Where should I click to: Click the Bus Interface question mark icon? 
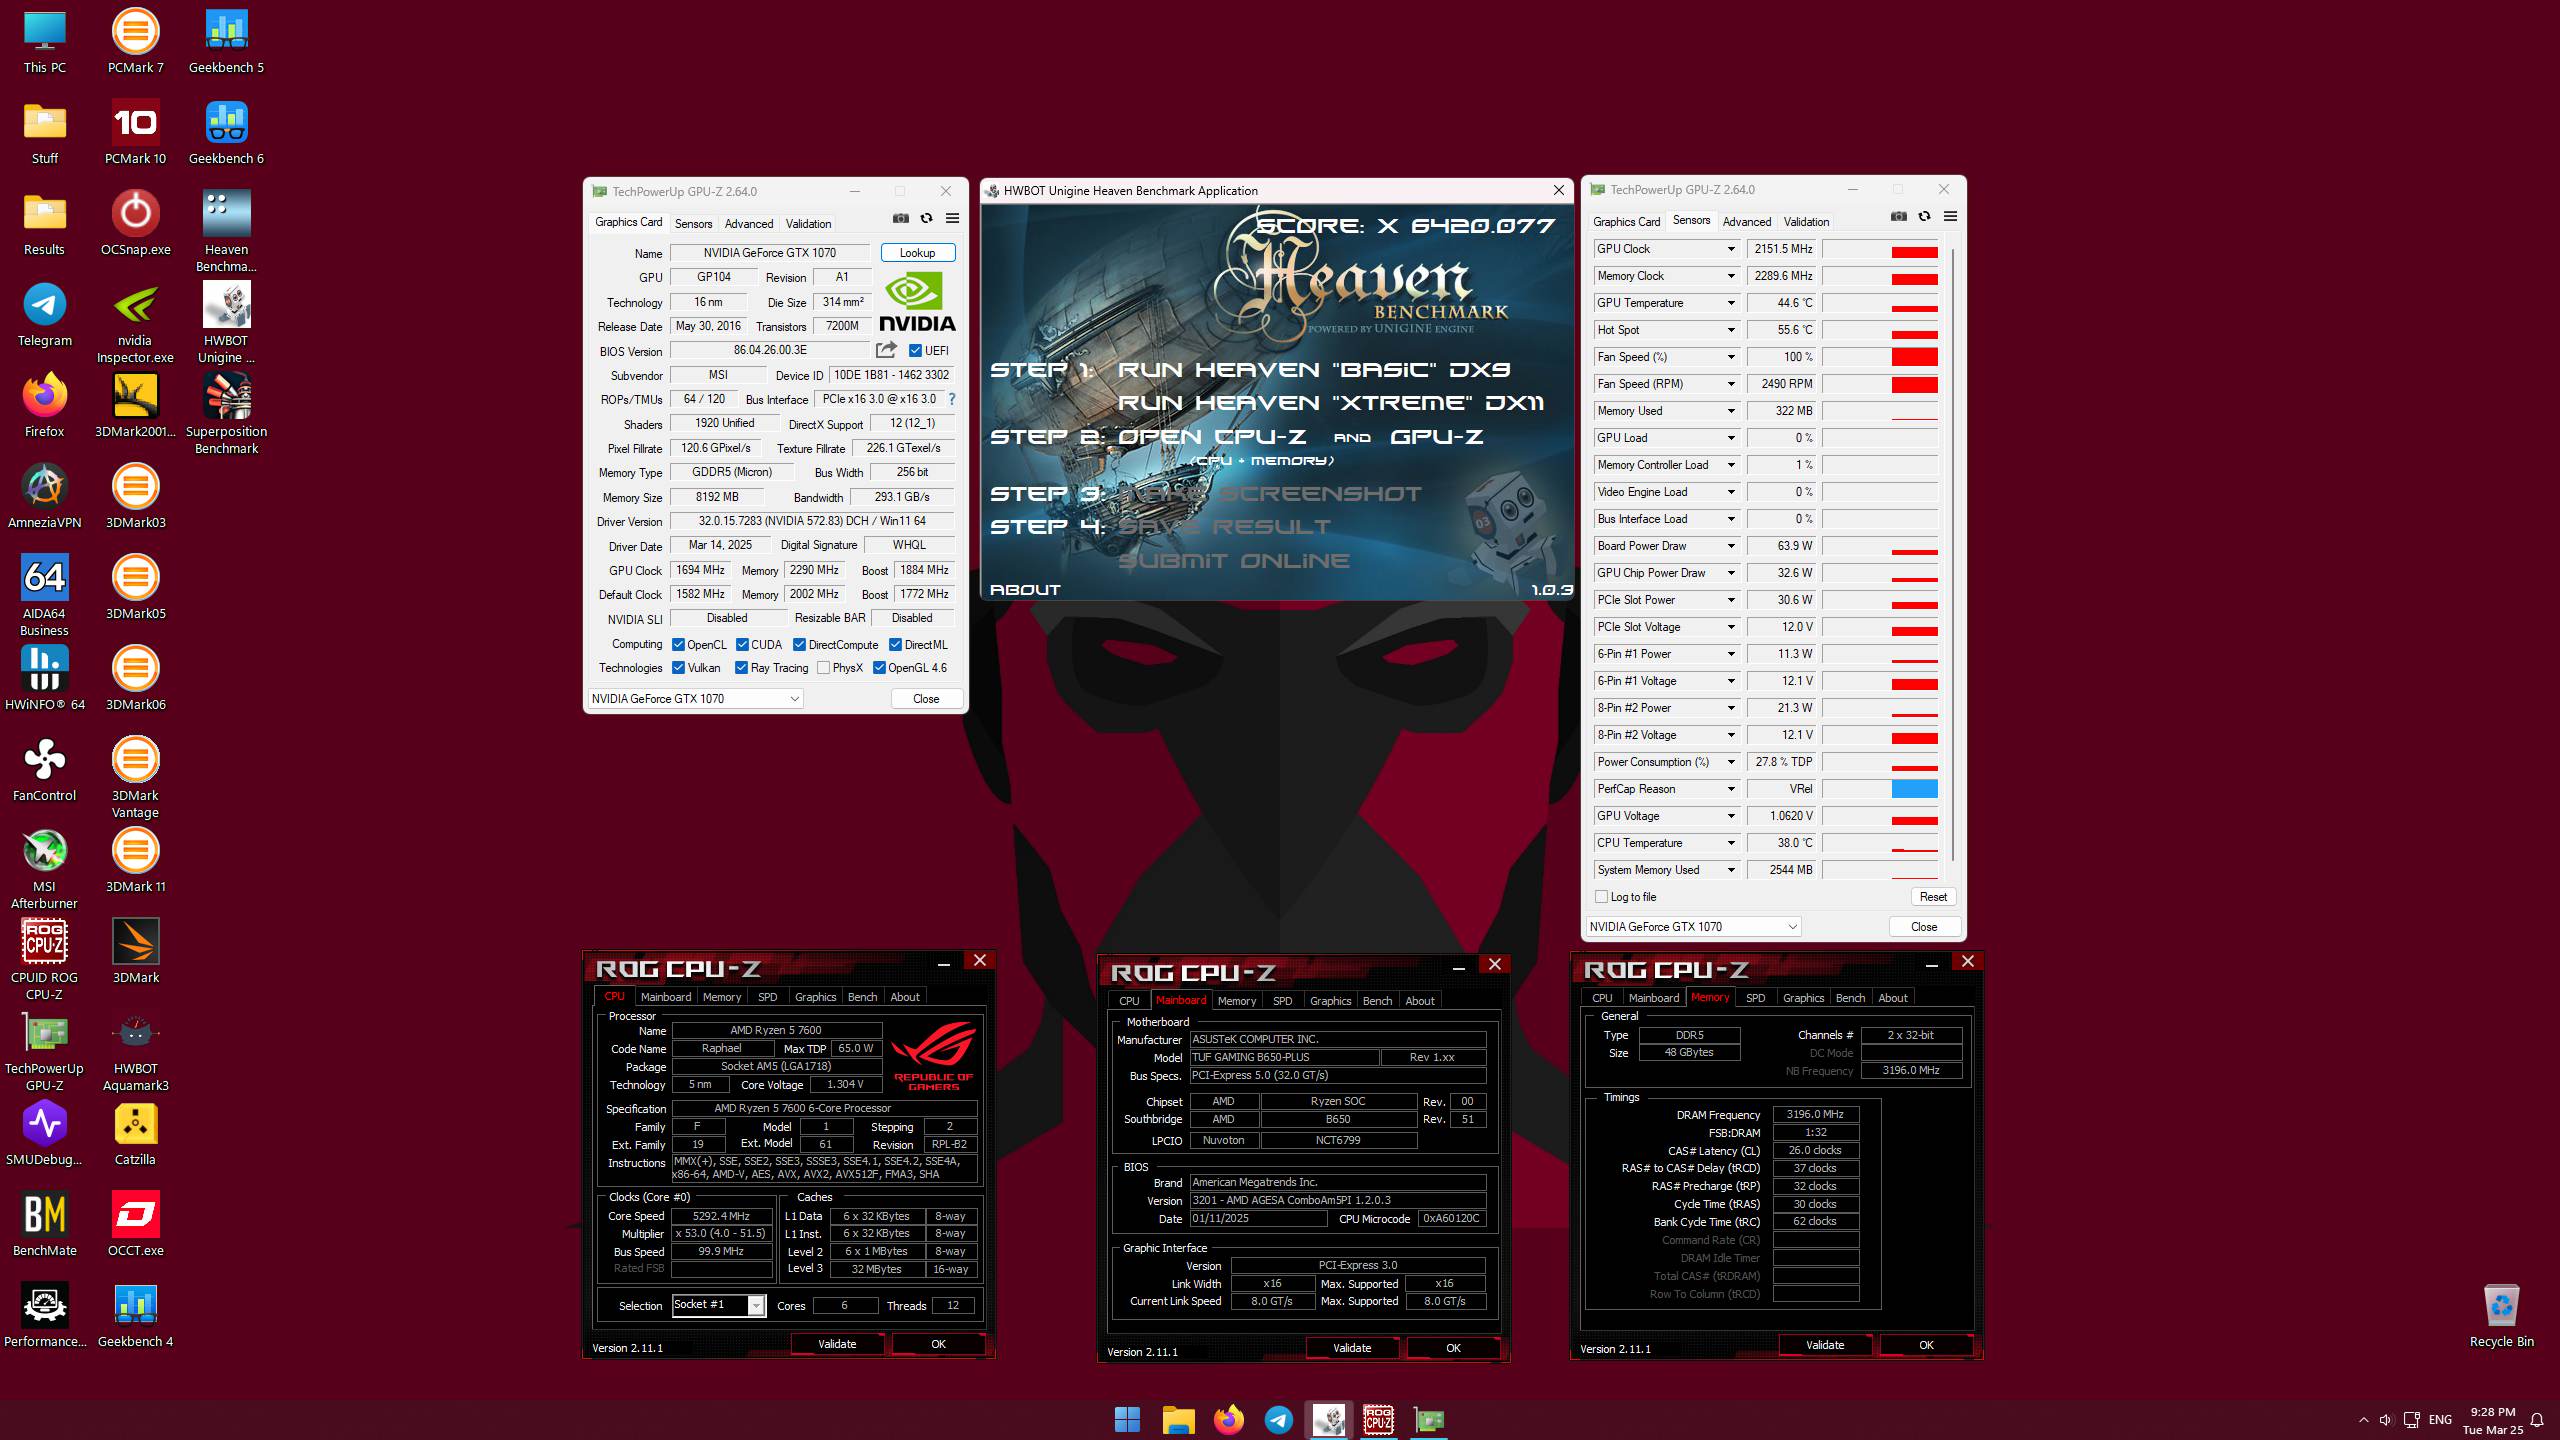coord(951,399)
